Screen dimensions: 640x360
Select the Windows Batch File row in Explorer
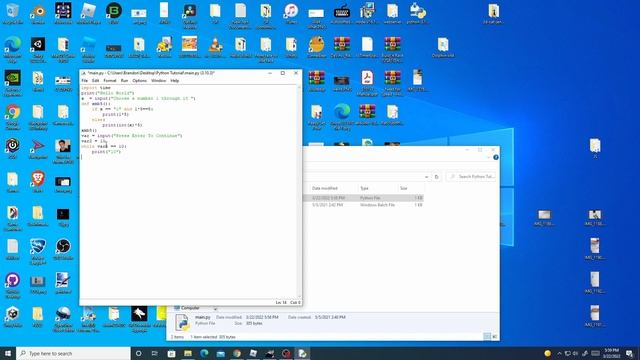point(362,205)
